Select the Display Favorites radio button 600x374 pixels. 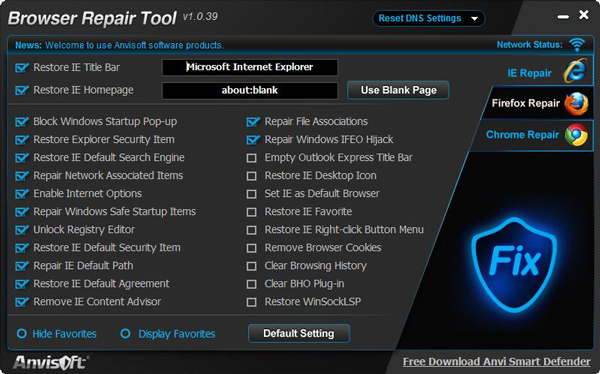pos(125,334)
